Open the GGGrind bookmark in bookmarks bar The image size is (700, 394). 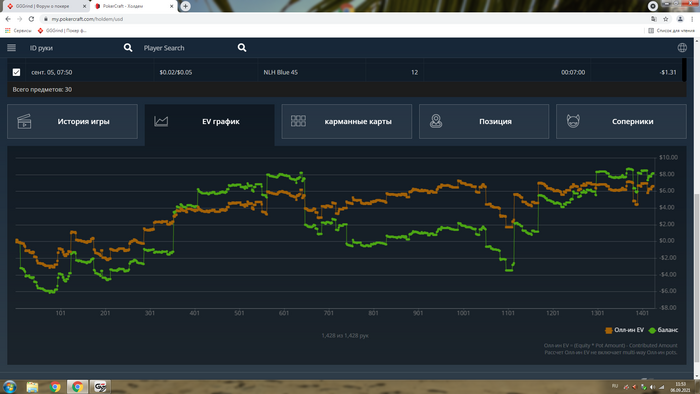[62, 30]
